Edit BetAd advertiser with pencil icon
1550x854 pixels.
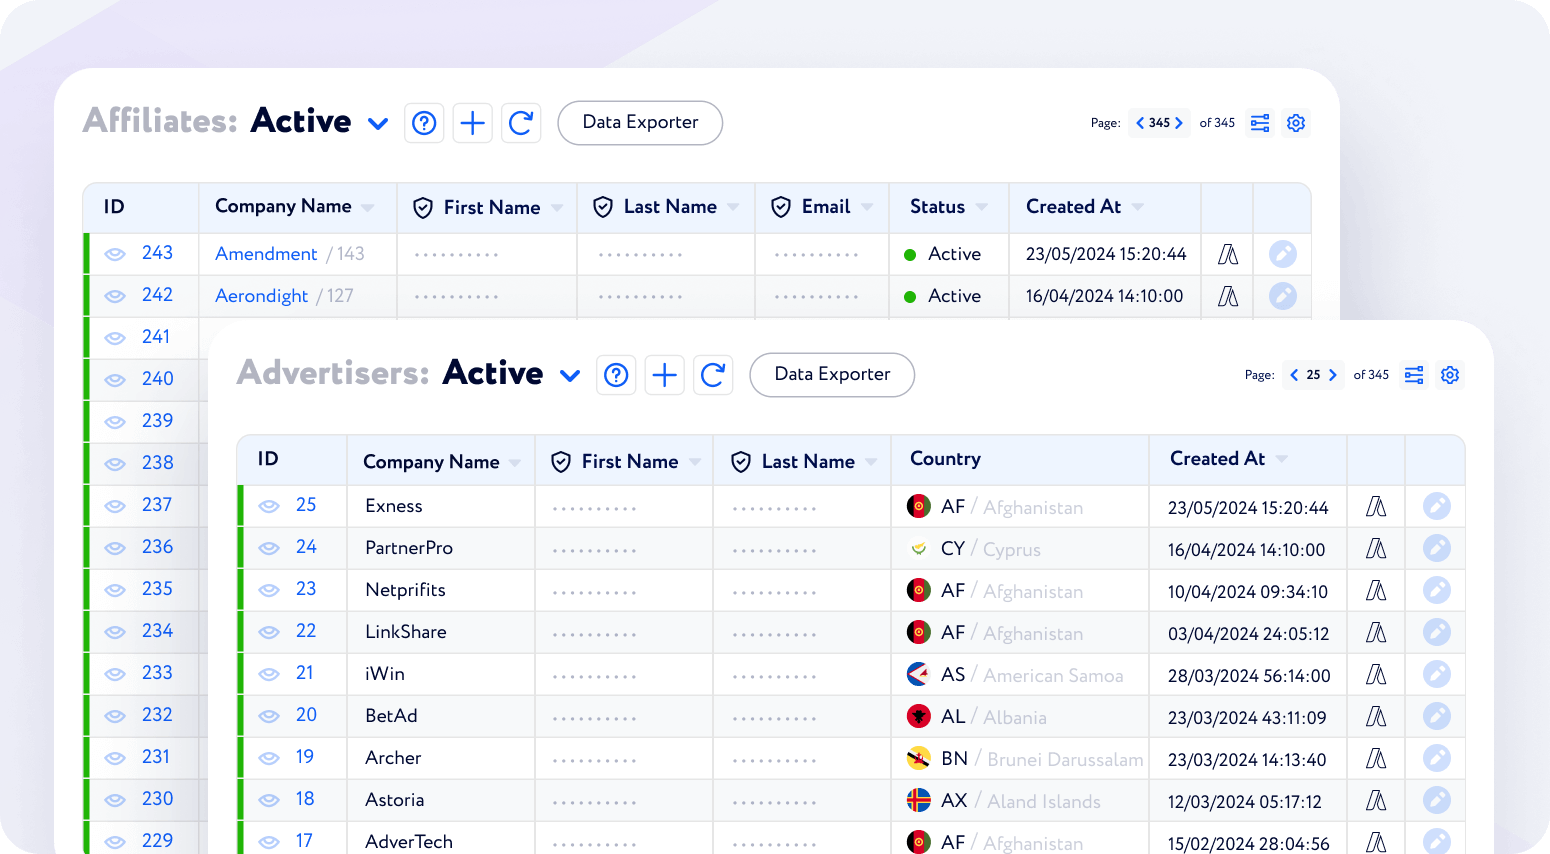1437,716
